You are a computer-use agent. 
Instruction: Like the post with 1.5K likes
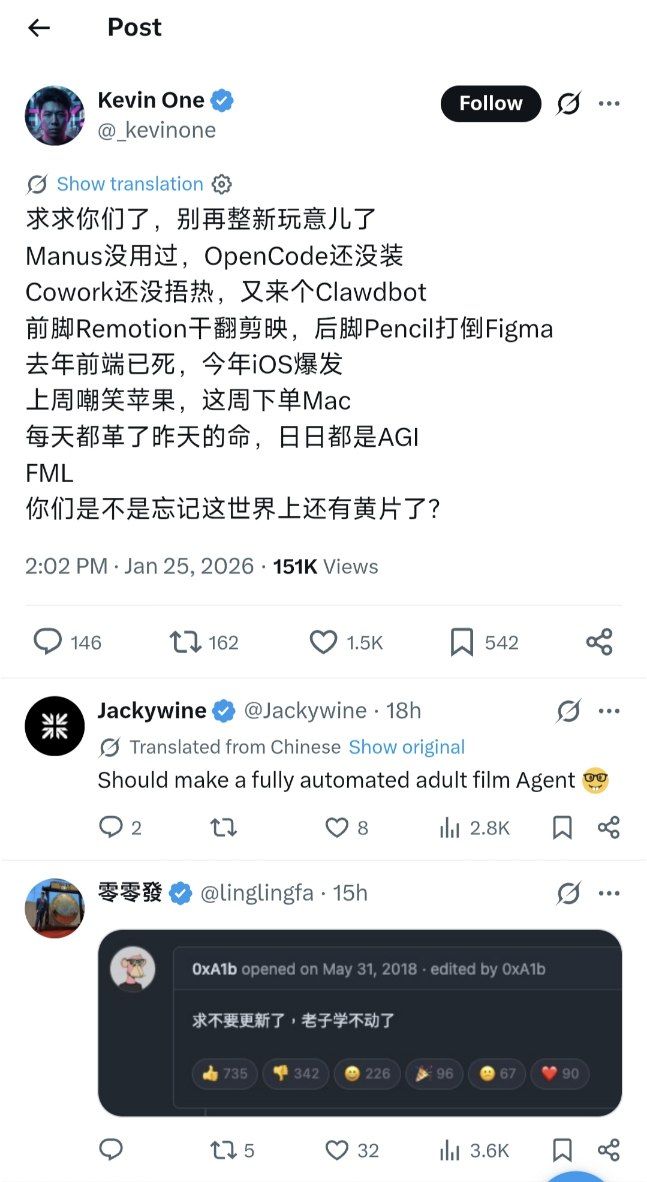(x=324, y=642)
